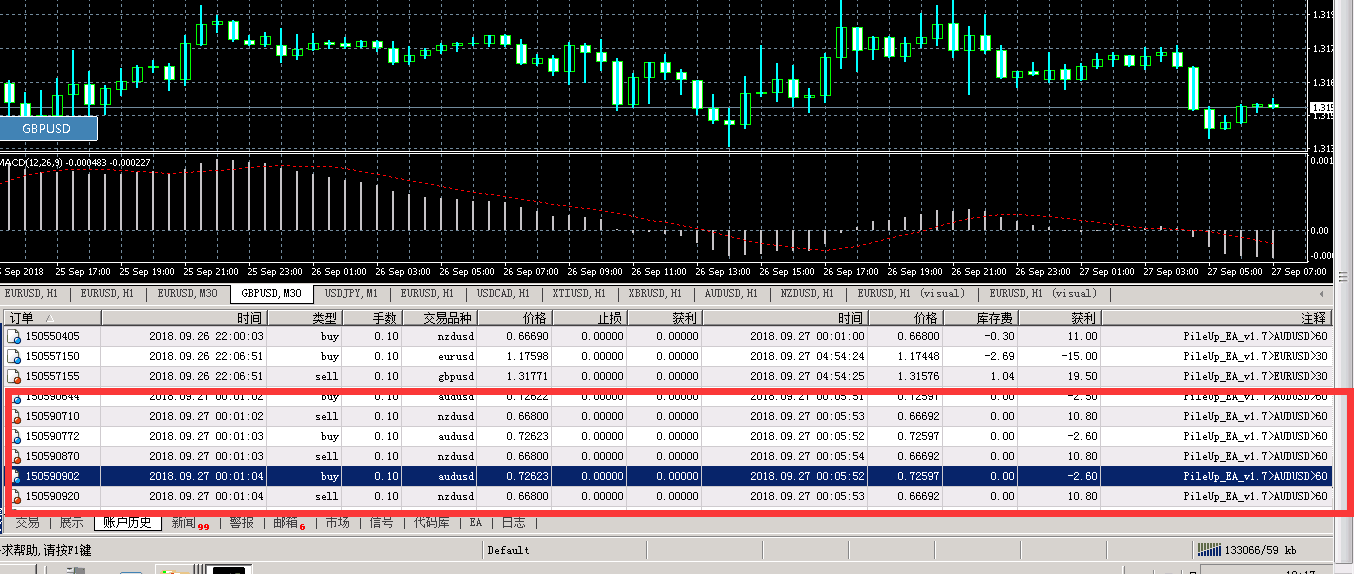Click the sell icon of order 150590710

pos(14,416)
